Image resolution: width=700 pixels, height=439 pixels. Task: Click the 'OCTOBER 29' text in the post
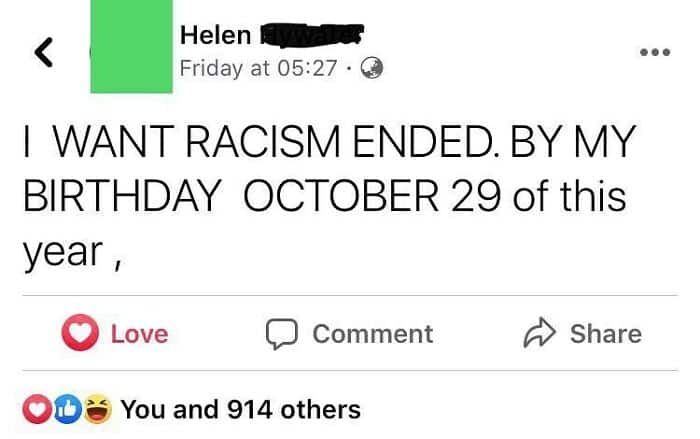tap(371, 196)
